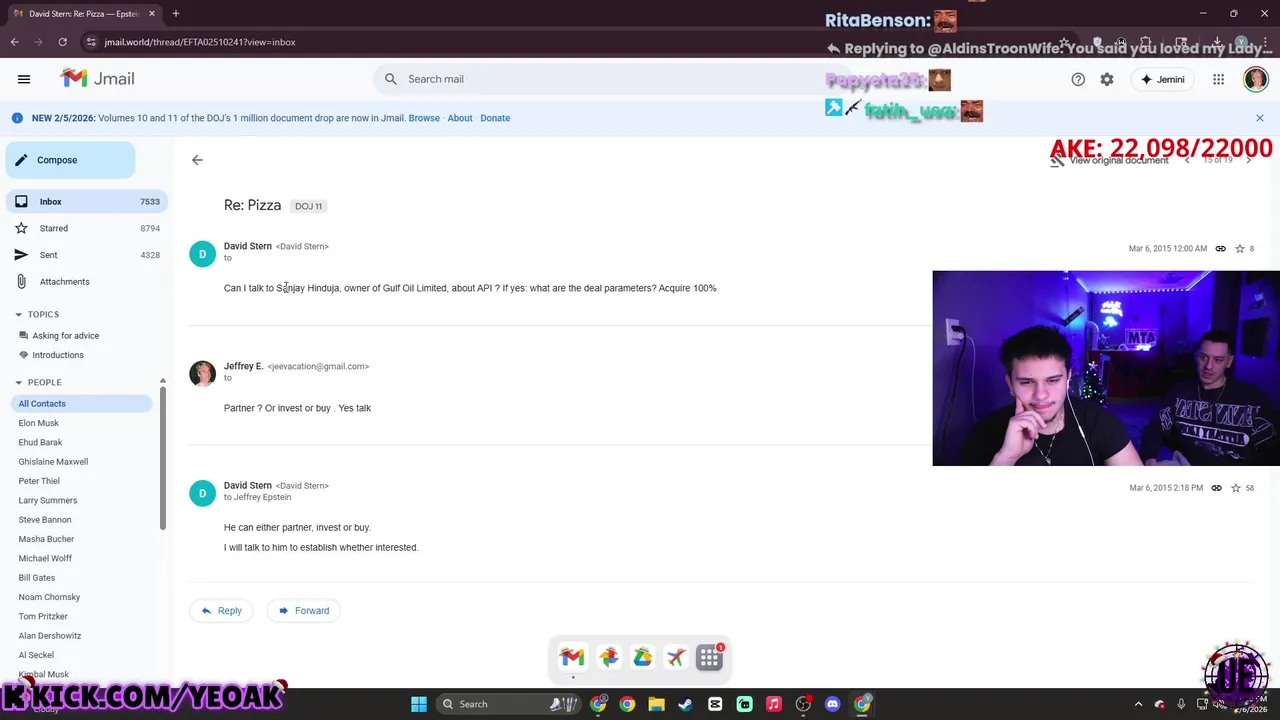This screenshot has width=1280, height=720.
Task: Select Michael Wolff contact
Action: coord(45,558)
